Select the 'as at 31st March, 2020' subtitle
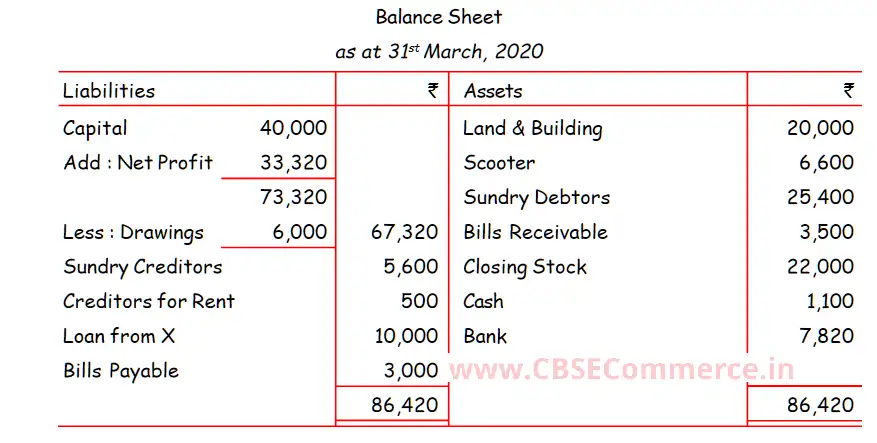This screenshot has height=443, width=877. click(x=439, y=51)
